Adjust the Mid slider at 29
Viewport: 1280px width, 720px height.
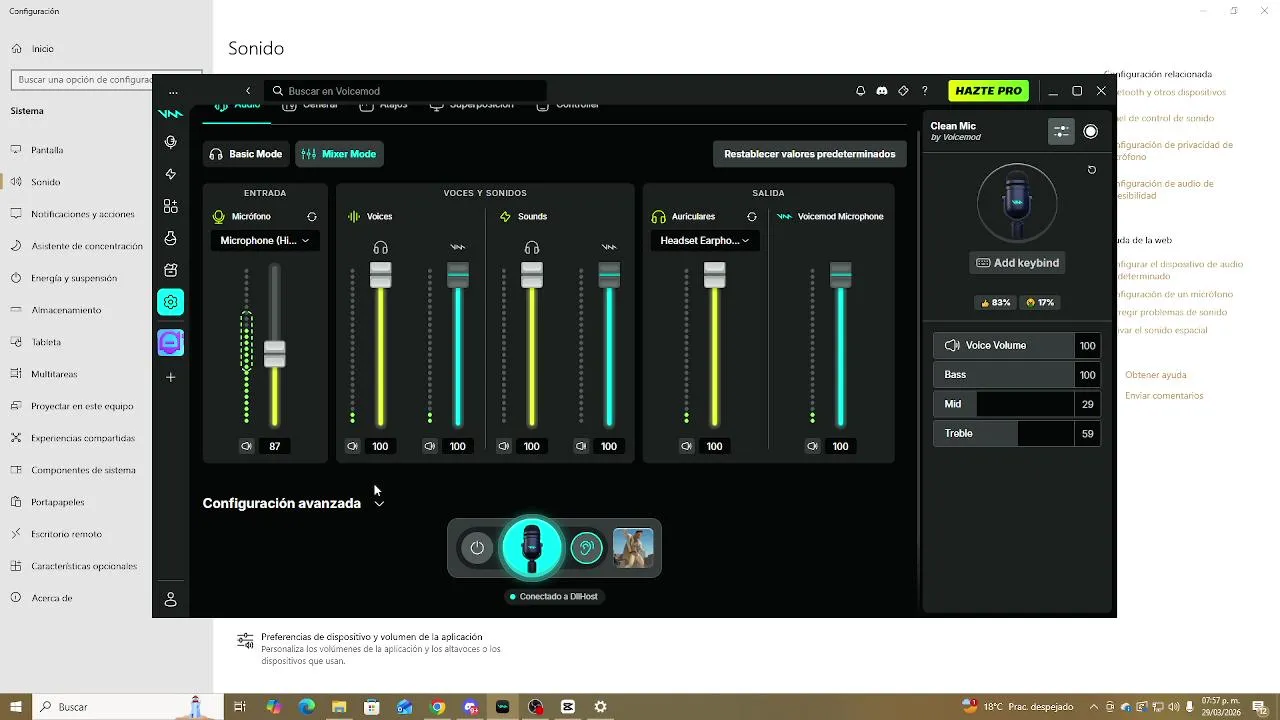1017,404
